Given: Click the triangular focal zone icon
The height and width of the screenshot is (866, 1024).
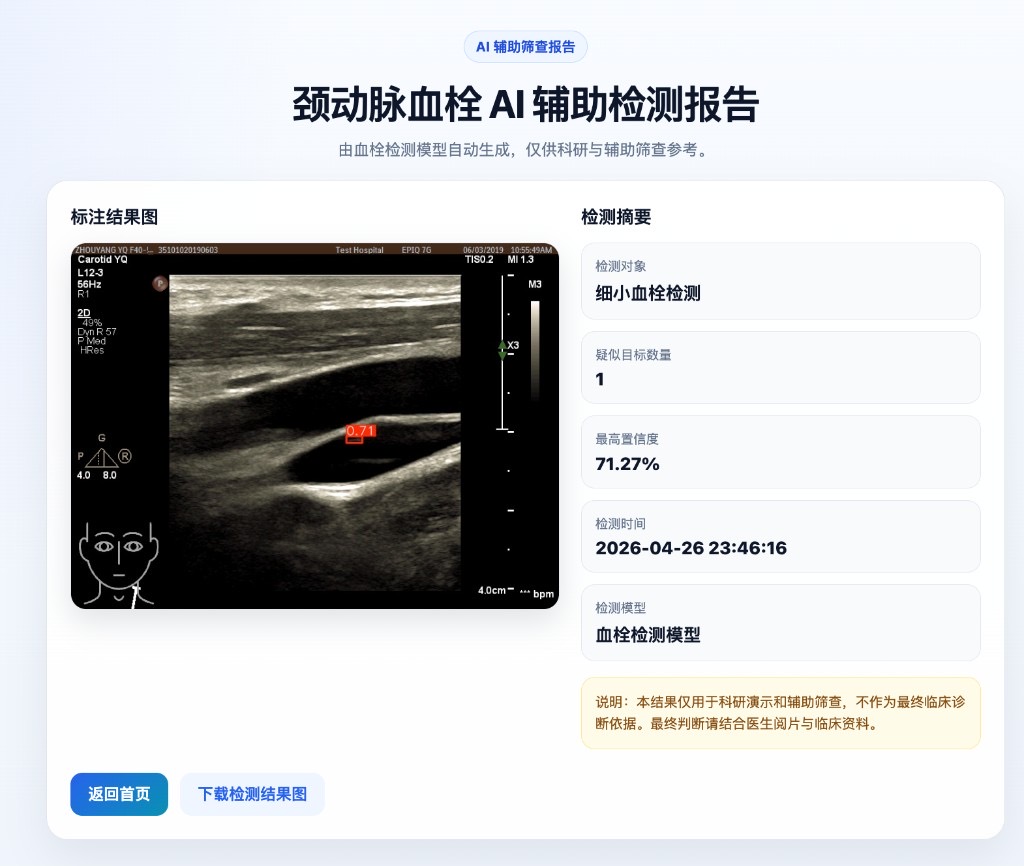Looking at the screenshot, I should click(x=101, y=458).
